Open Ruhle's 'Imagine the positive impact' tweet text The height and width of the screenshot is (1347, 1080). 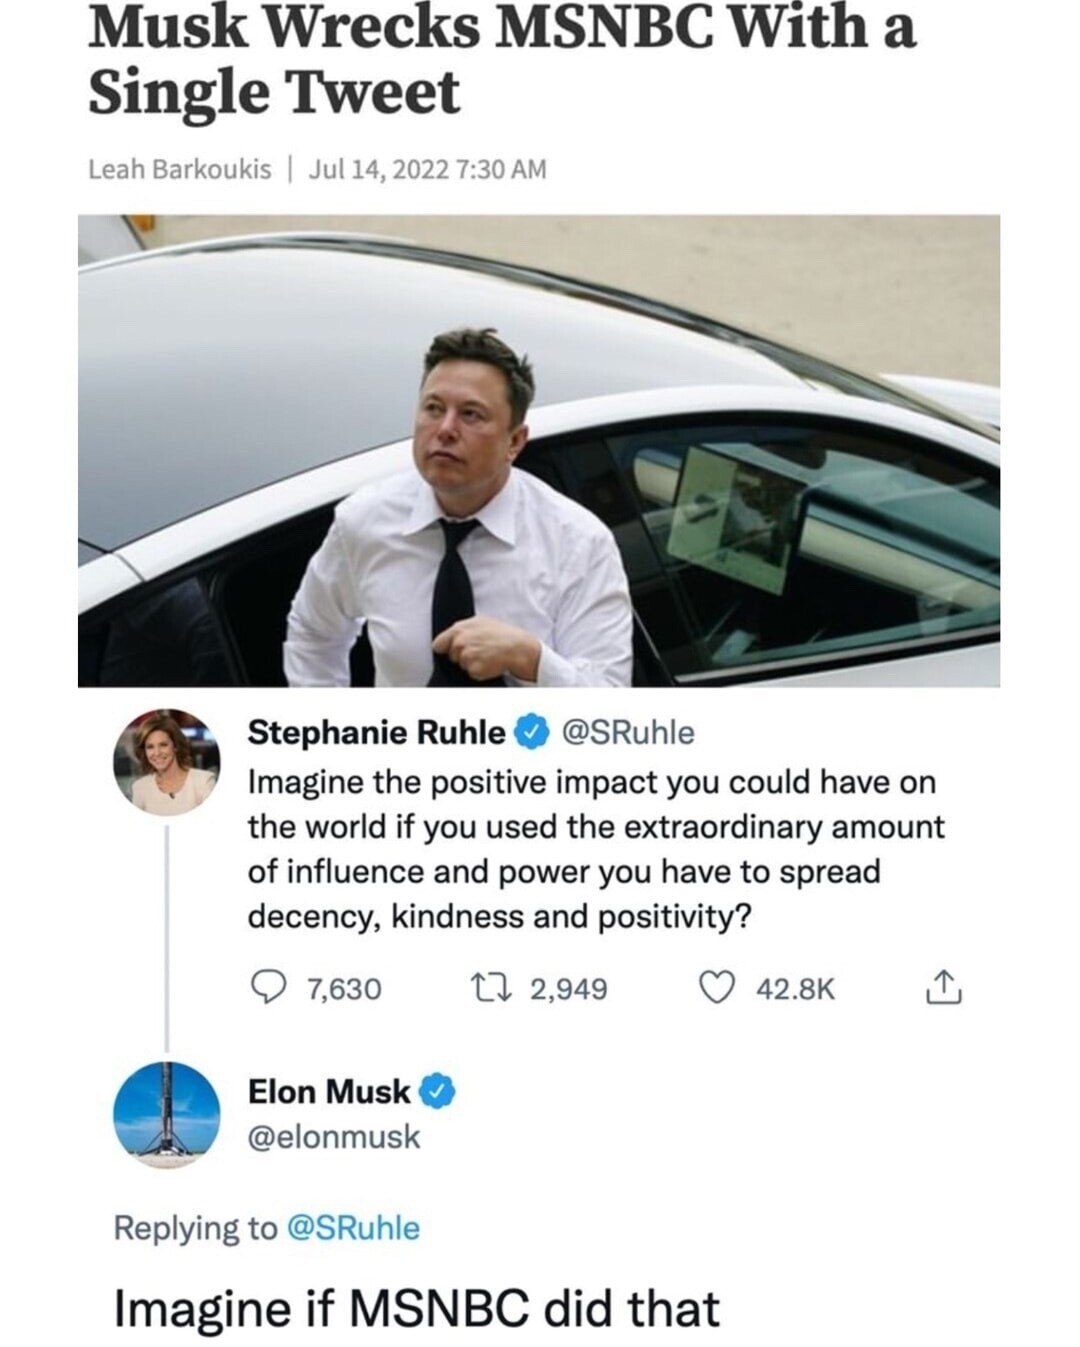pos(595,849)
